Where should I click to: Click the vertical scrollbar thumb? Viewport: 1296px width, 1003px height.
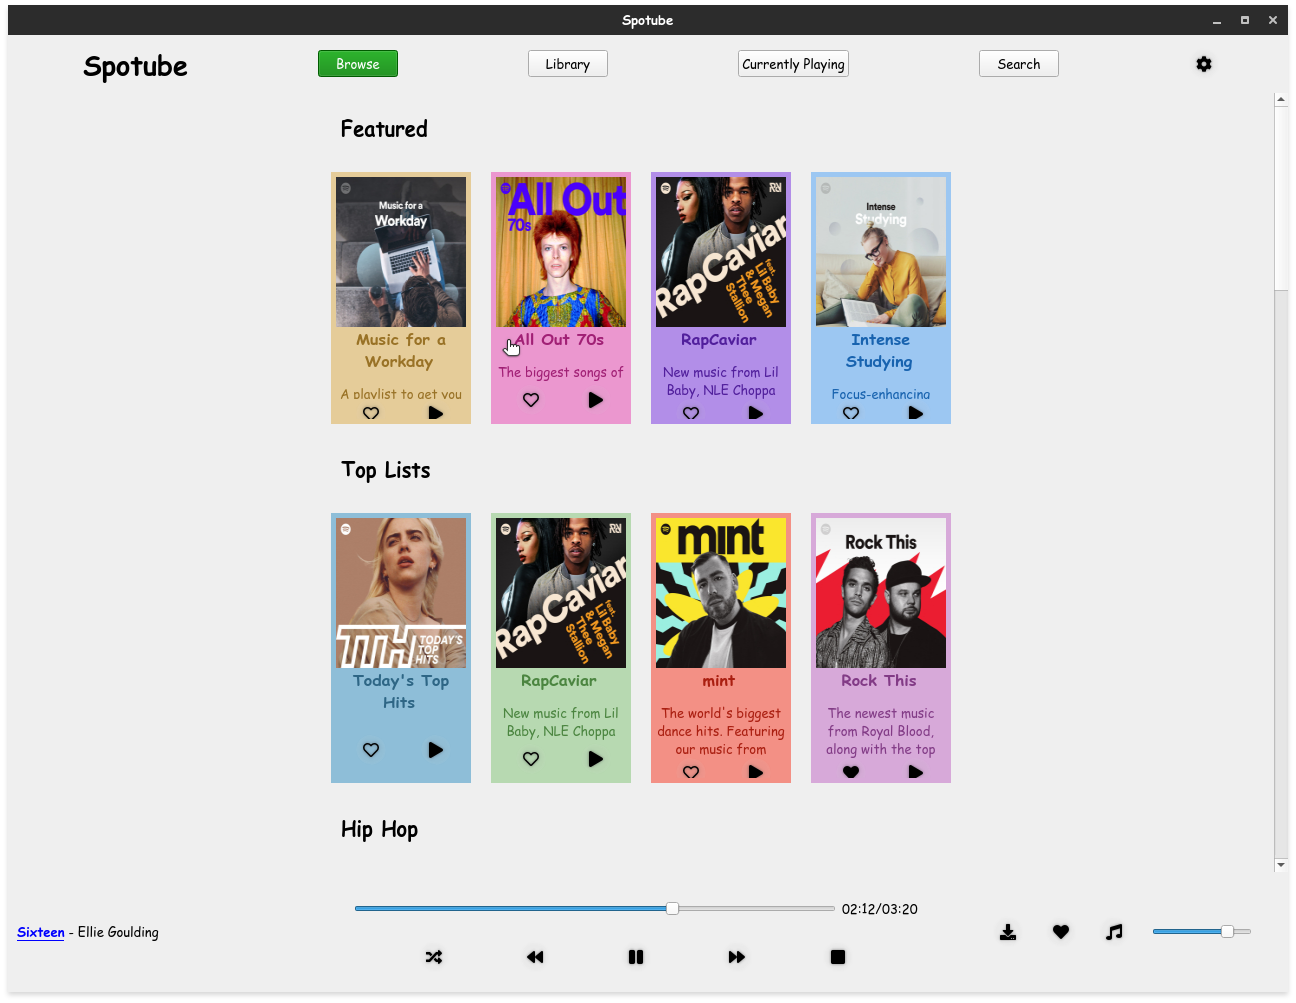pos(1281,198)
